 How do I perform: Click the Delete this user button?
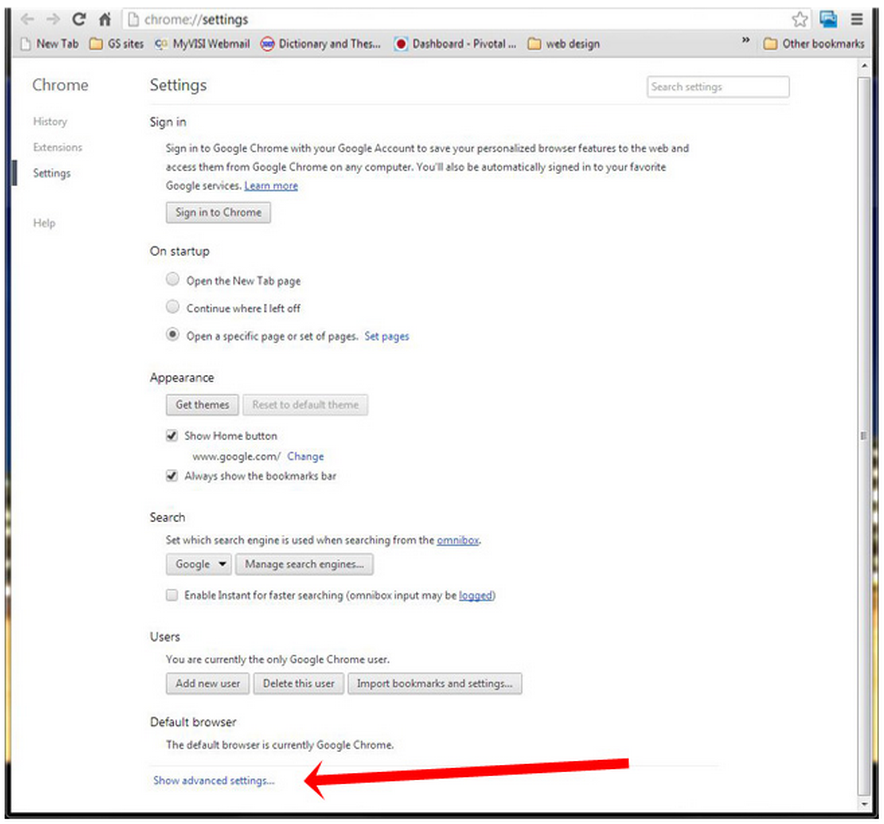[298, 684]
